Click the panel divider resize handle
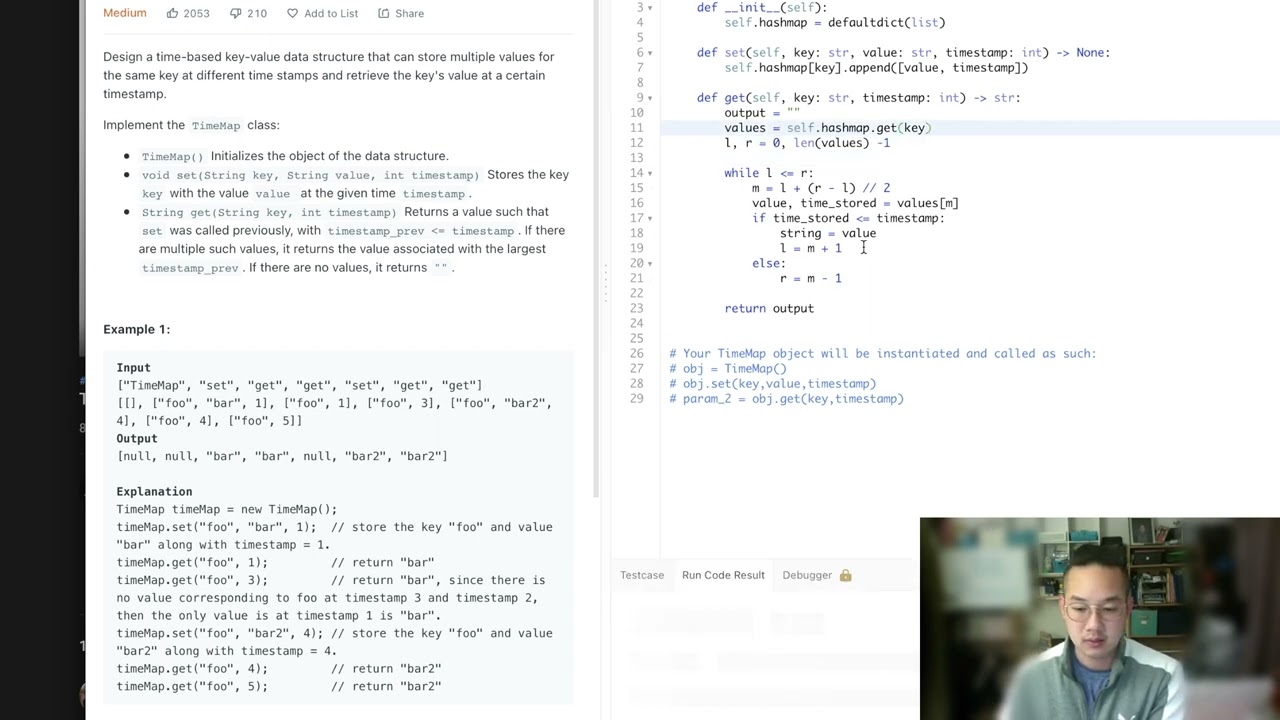The image size is (1280, 720). [605, 284]
